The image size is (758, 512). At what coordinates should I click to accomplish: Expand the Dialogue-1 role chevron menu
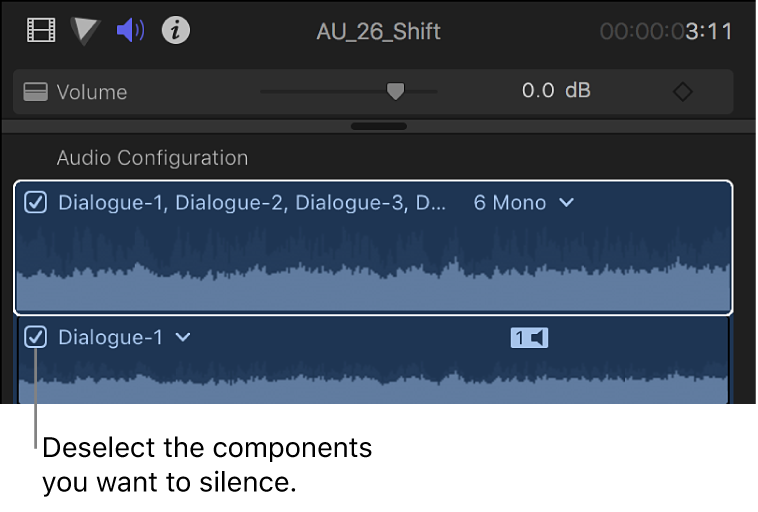click(183, 338)
